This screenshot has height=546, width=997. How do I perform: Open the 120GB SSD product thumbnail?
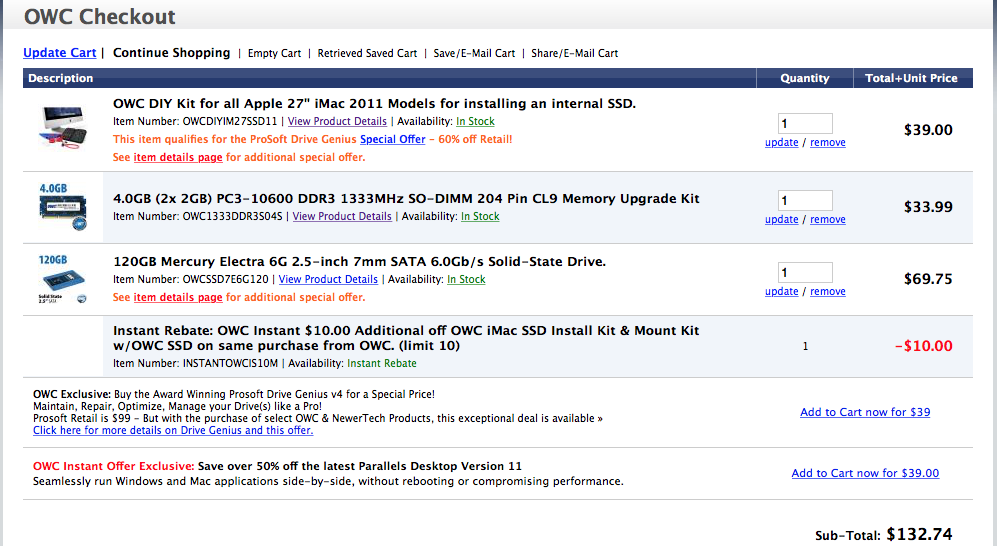pyautogui.click(x=62, y=279)
